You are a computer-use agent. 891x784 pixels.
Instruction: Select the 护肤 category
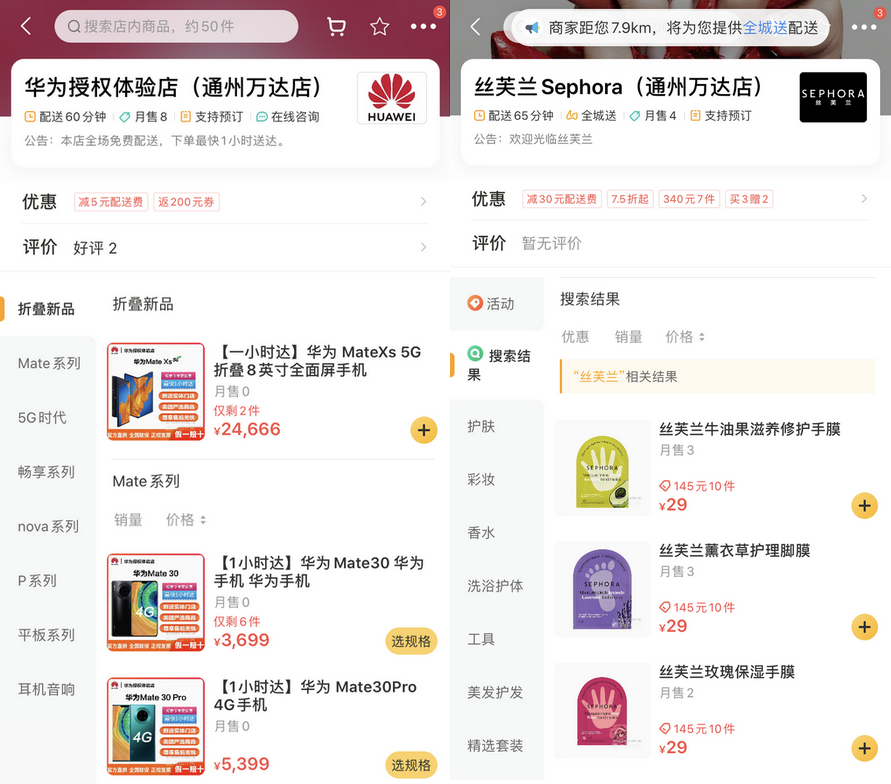click(x=482, y=427)
